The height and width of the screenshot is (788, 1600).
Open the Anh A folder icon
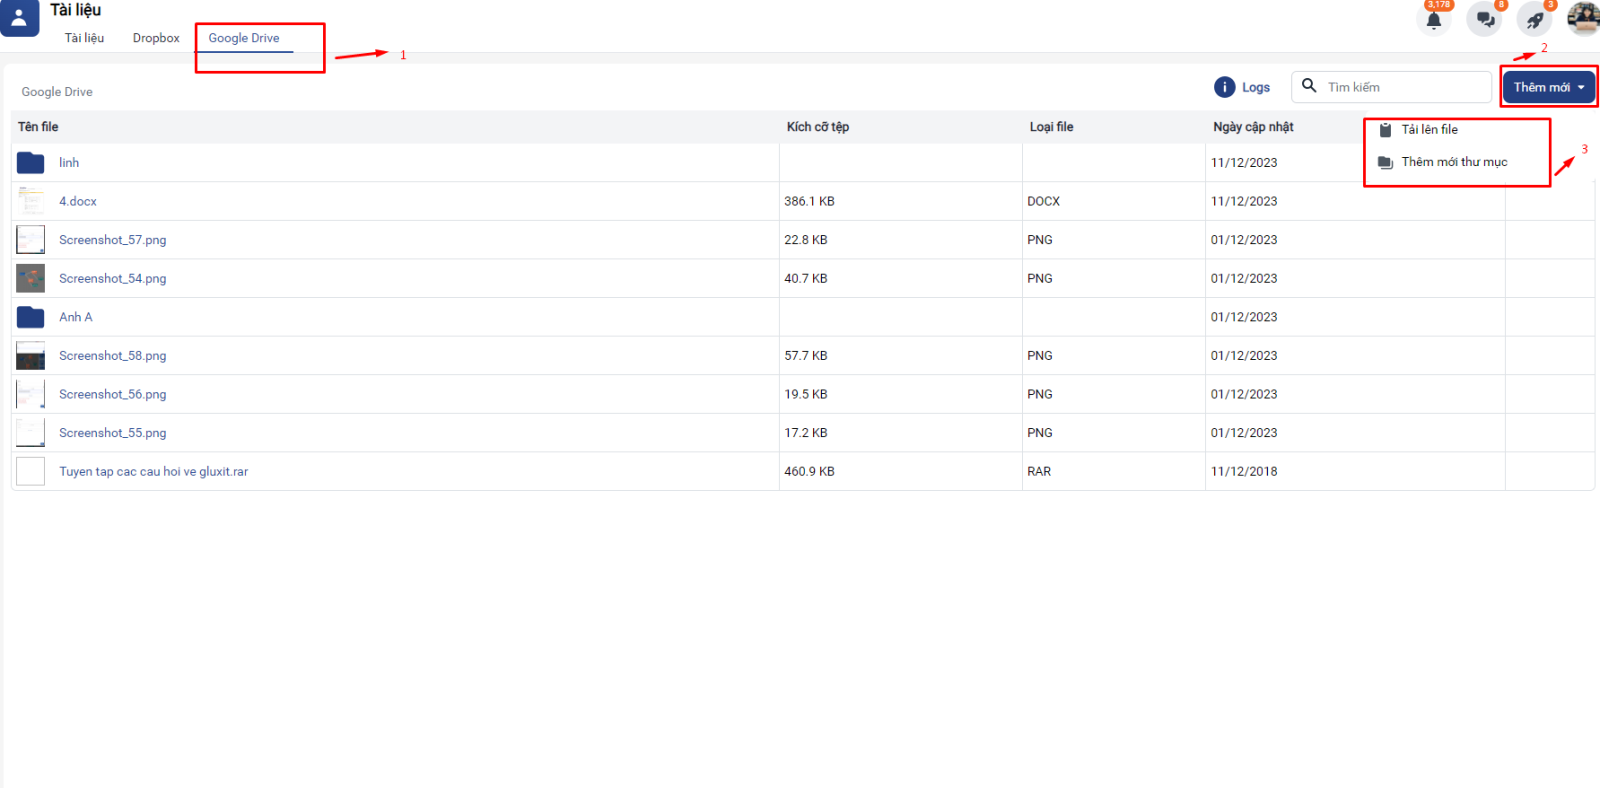pyautogui.click(x=31, y=317)
